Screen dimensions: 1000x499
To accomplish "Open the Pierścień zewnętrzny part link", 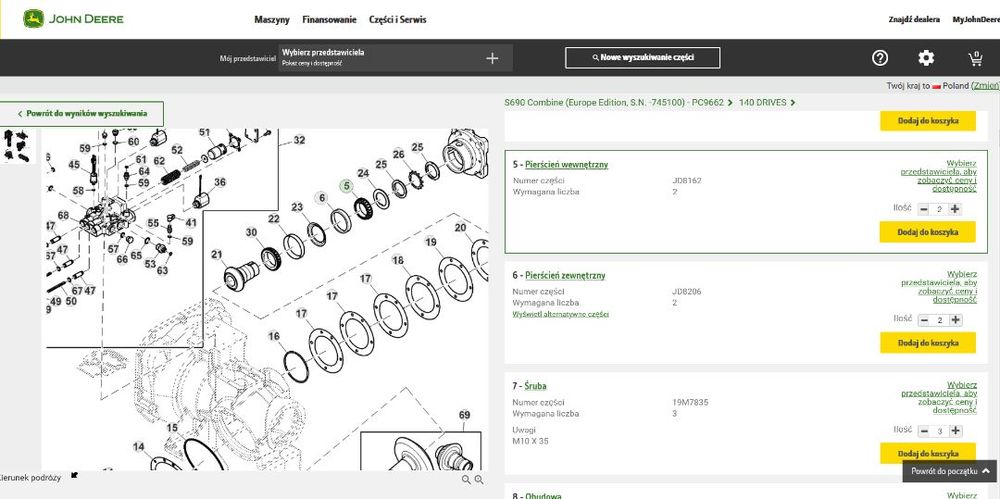I will (x=565, y=276).
